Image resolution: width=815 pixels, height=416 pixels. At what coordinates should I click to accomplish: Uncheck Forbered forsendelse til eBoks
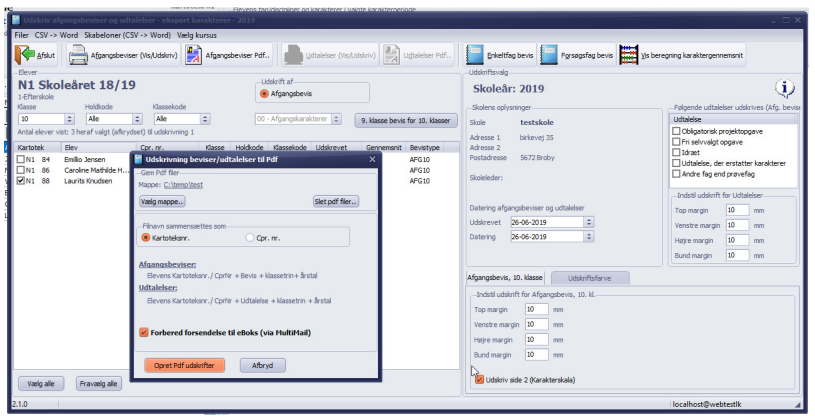144,332
